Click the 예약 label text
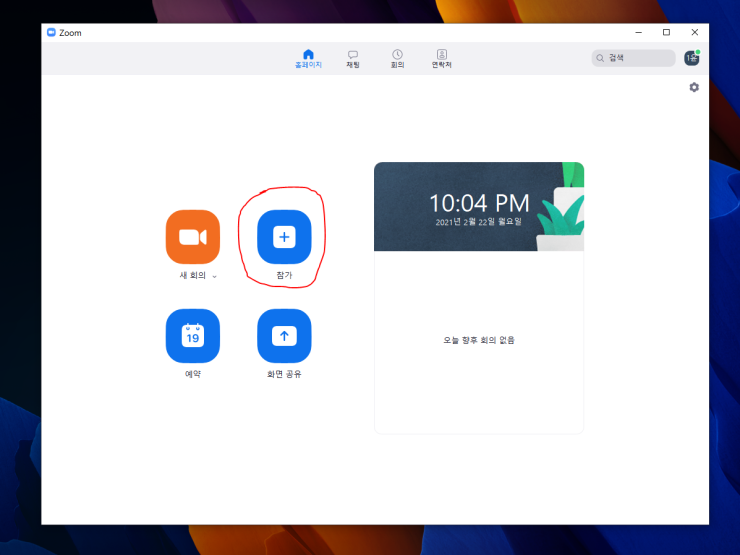 (x=193, y=374)
